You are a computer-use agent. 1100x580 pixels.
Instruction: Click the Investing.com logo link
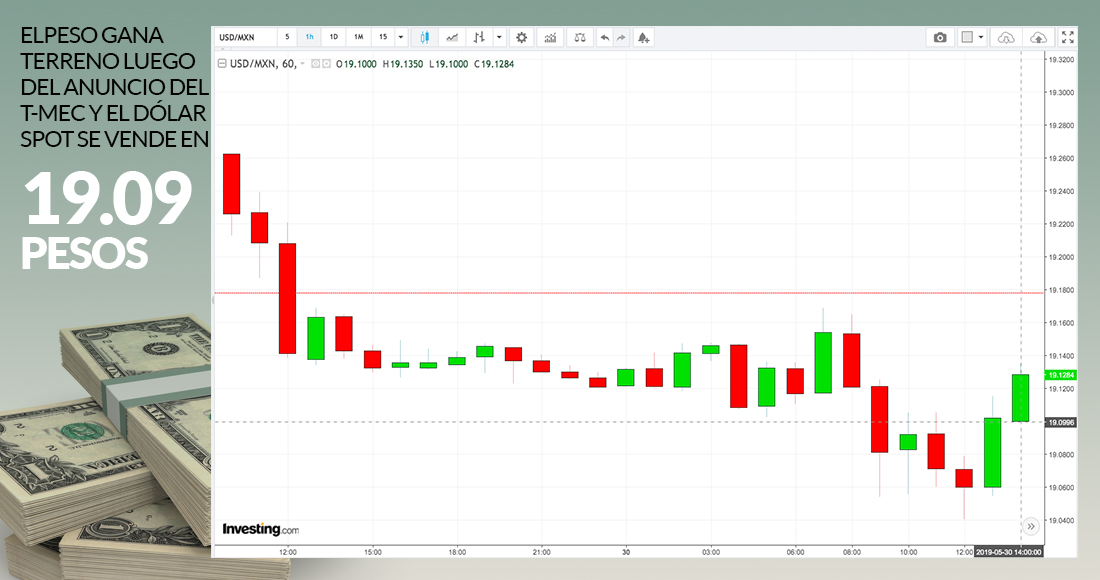260,528
